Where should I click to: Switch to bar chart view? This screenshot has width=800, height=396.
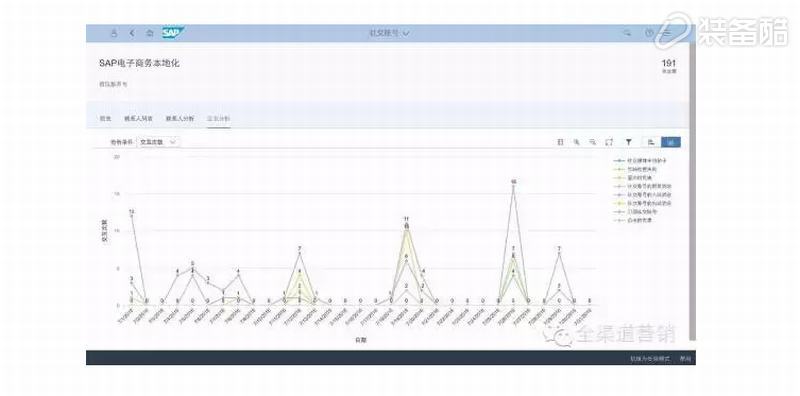[652, 142]
